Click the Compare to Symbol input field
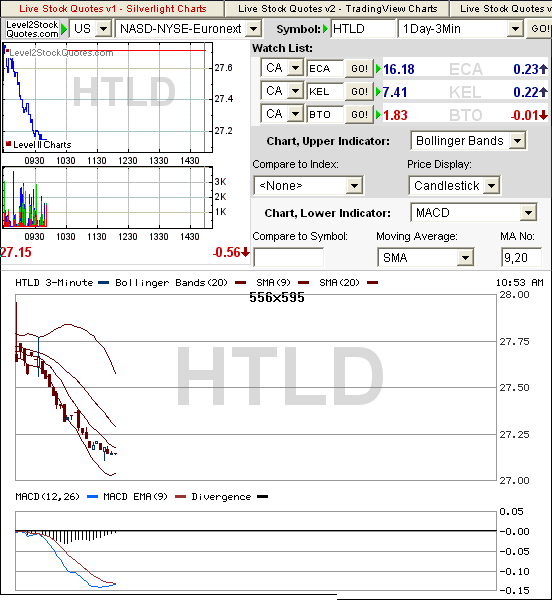 click(x=288, y=257)
